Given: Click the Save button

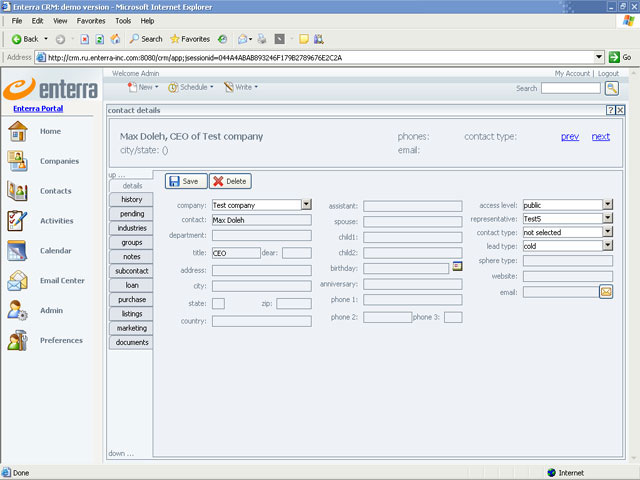Looking at the screenshot, I should pos(186,181).
